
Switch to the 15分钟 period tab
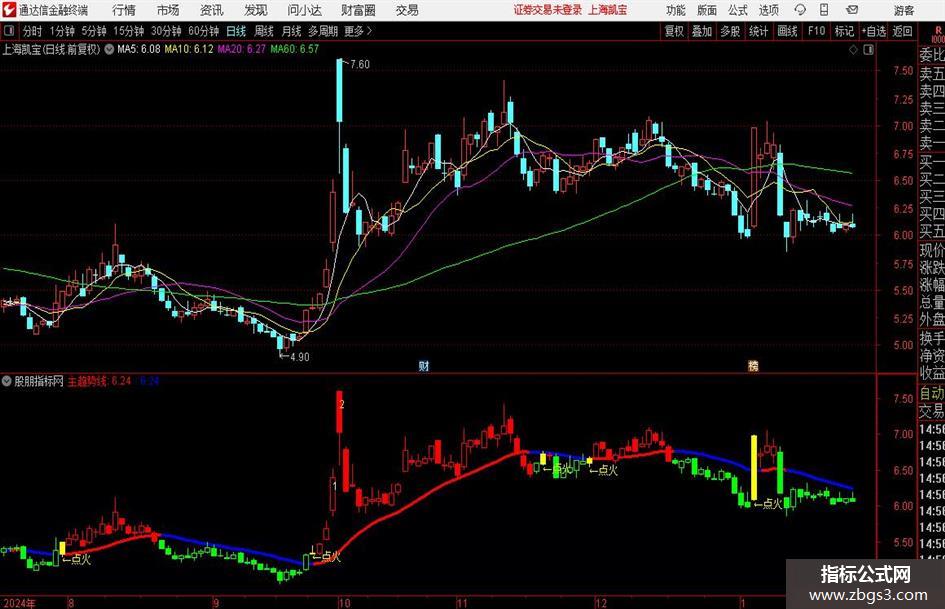pos(129,31)
